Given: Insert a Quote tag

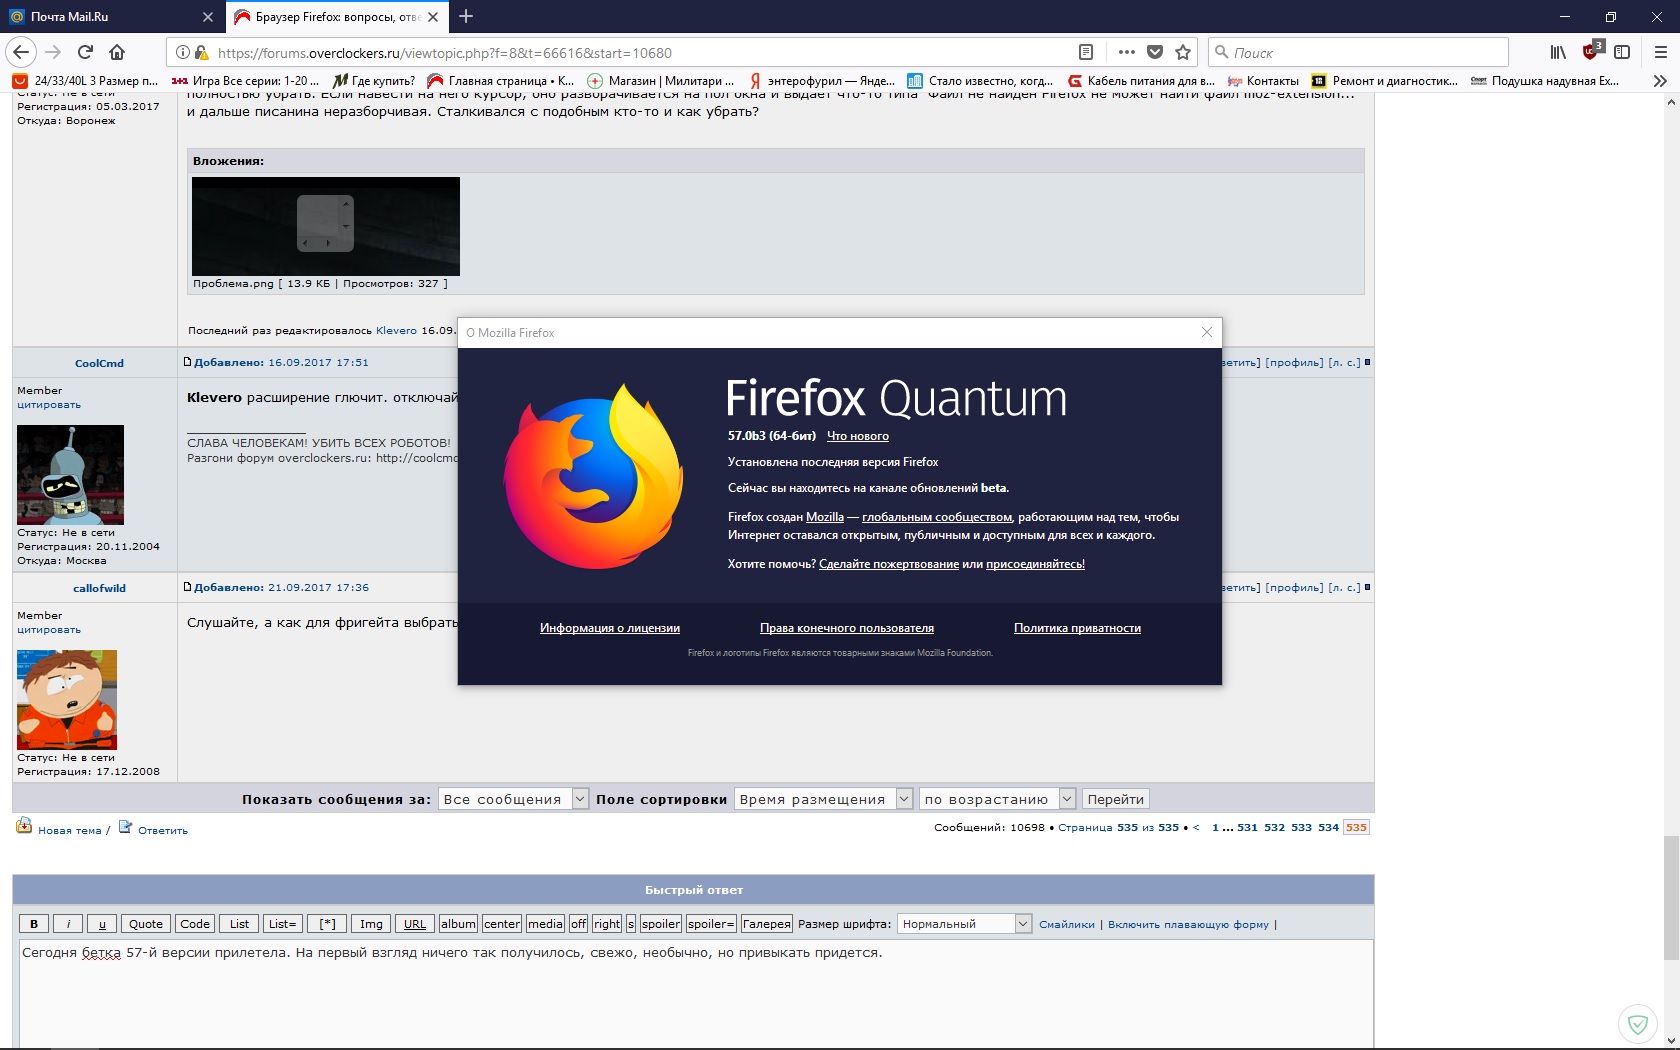Looking at the screenshot, I should tap(146, 924).
